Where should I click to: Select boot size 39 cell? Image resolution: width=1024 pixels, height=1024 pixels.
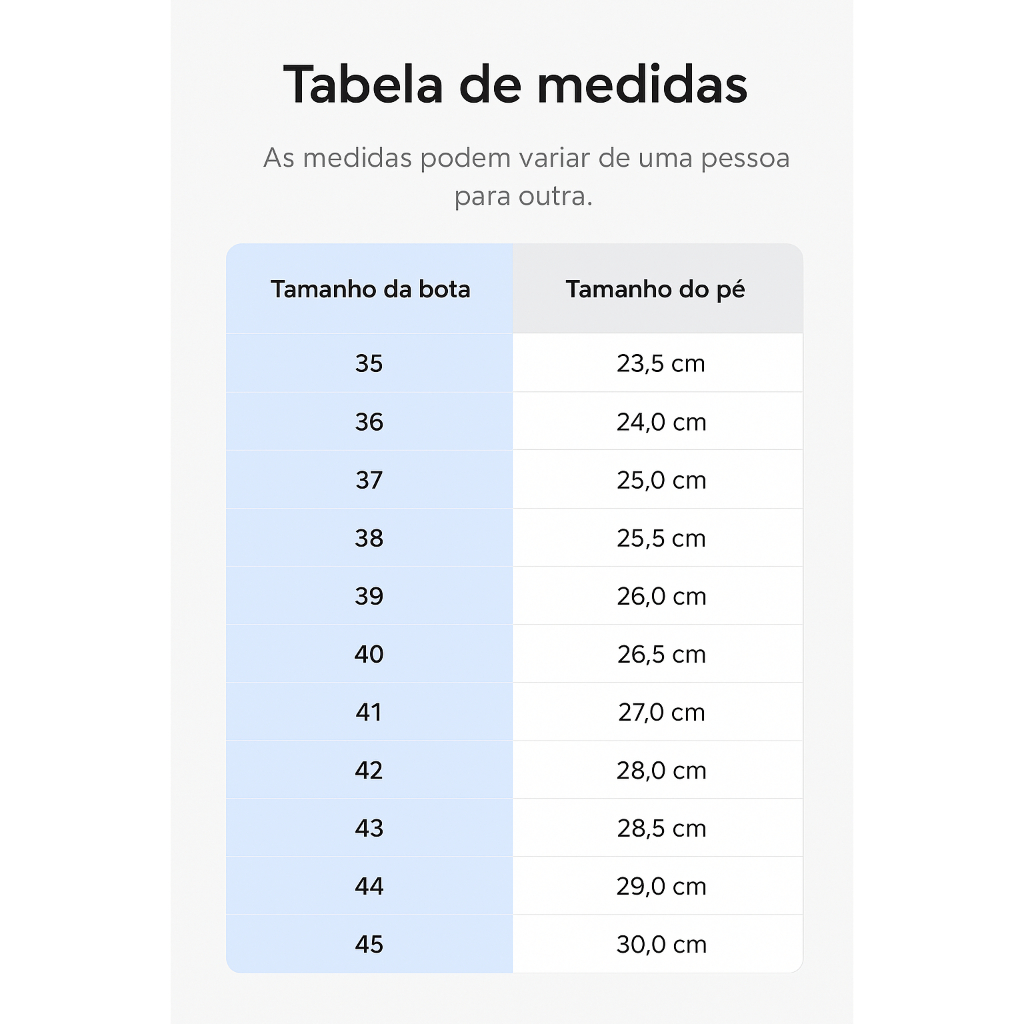pyautogui.click(x=369, y=596)
